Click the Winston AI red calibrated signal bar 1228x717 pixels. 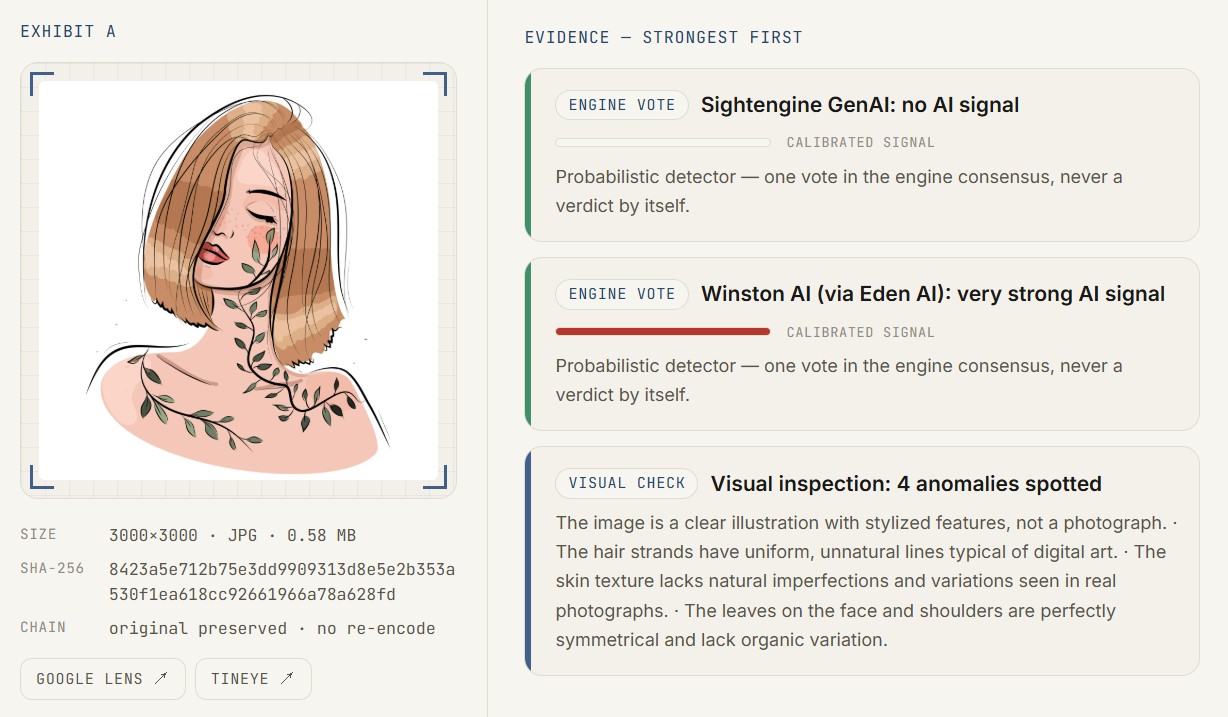[x=663, y=331]
